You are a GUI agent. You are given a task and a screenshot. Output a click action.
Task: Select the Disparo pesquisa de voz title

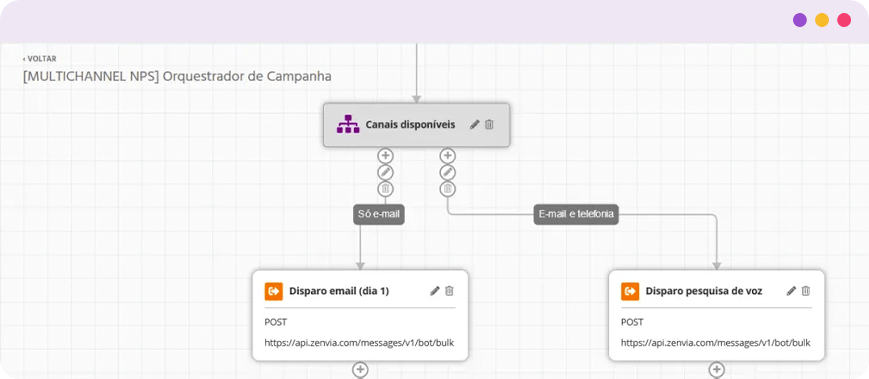pos(704,291)
